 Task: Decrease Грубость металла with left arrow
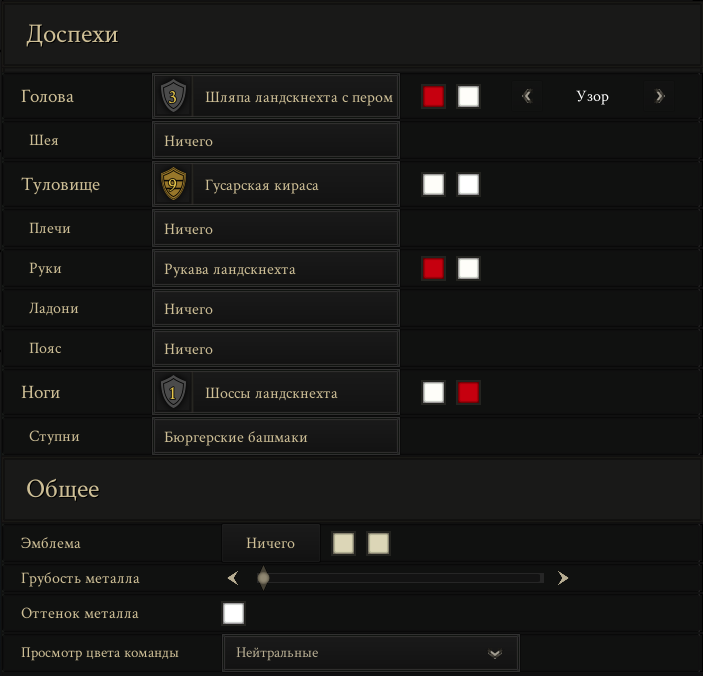tap(233, 578)
